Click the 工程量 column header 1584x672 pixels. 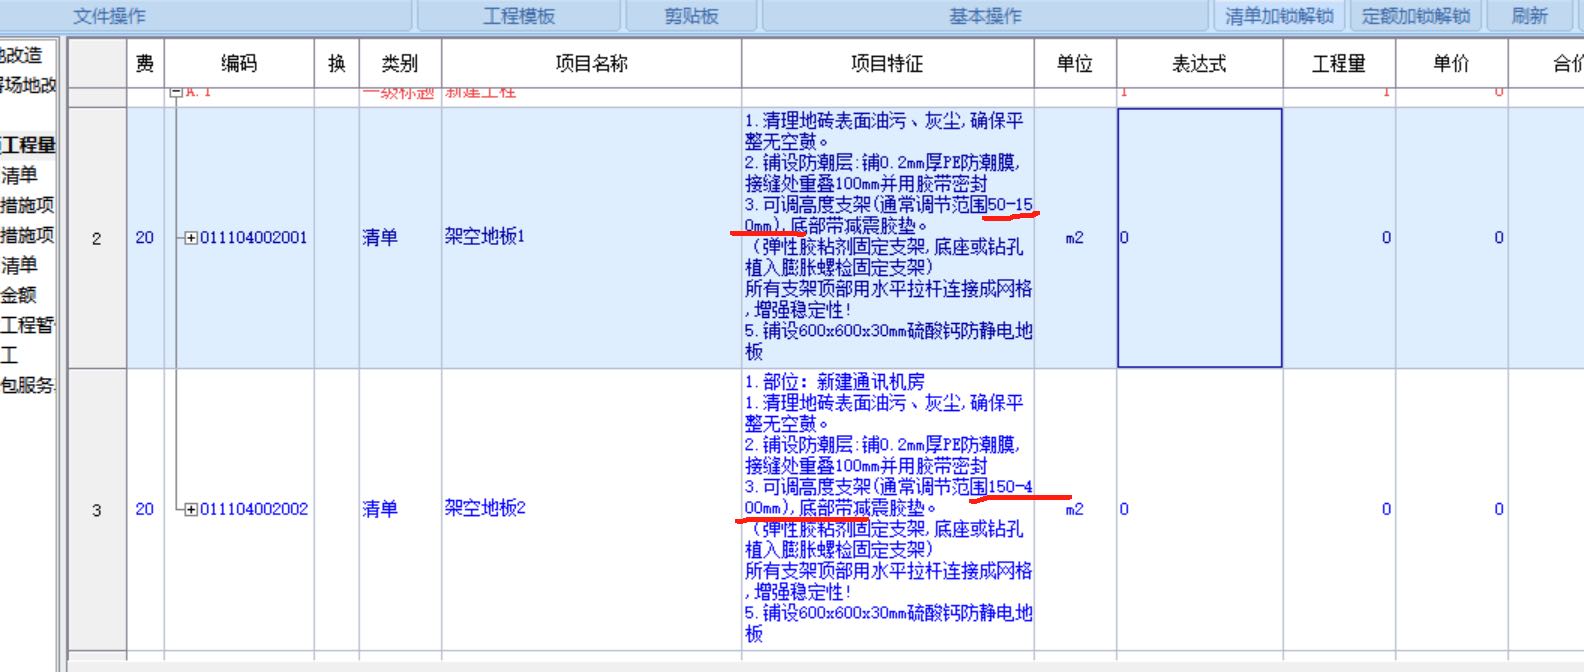[x=1339, y=64]
